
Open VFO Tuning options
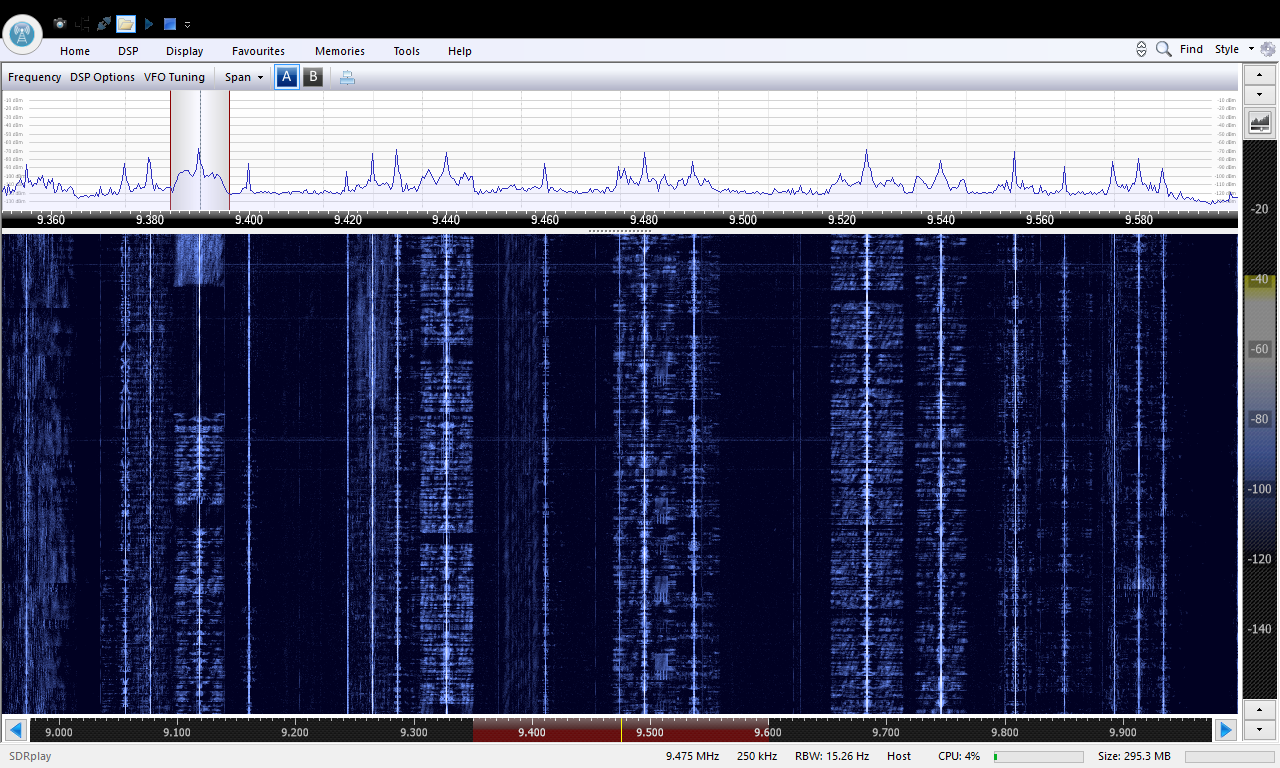pos(174,77)
